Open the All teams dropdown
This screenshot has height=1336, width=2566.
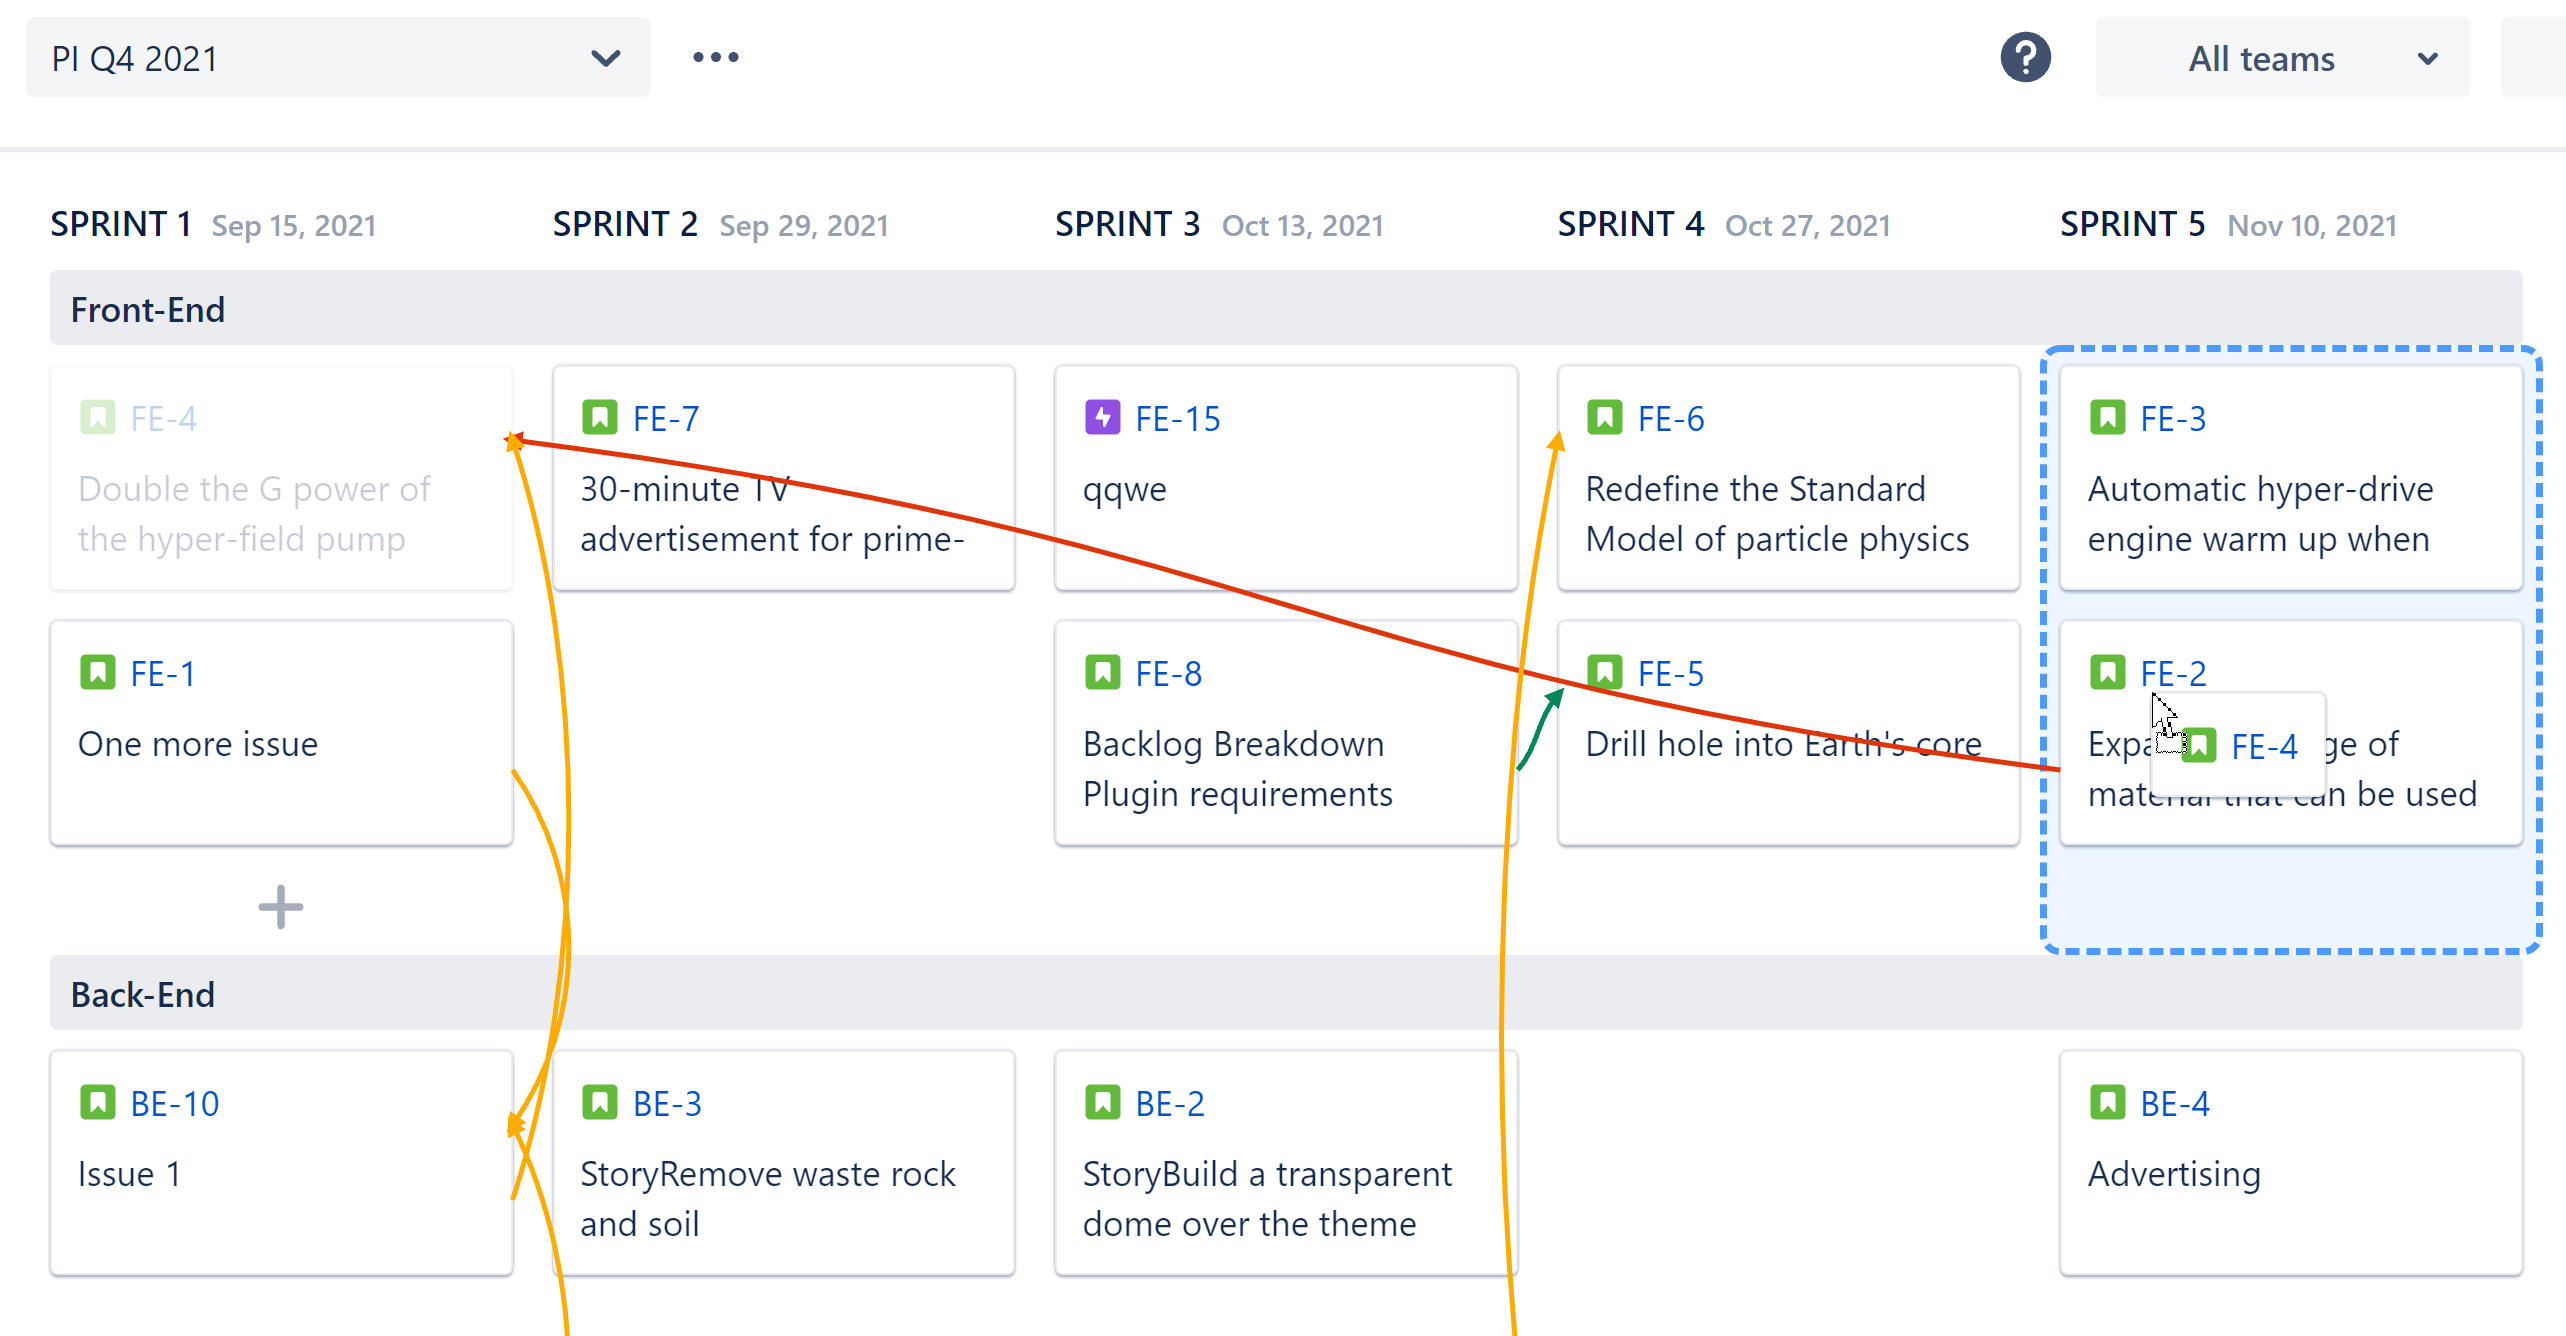(x=2282, y=58)
